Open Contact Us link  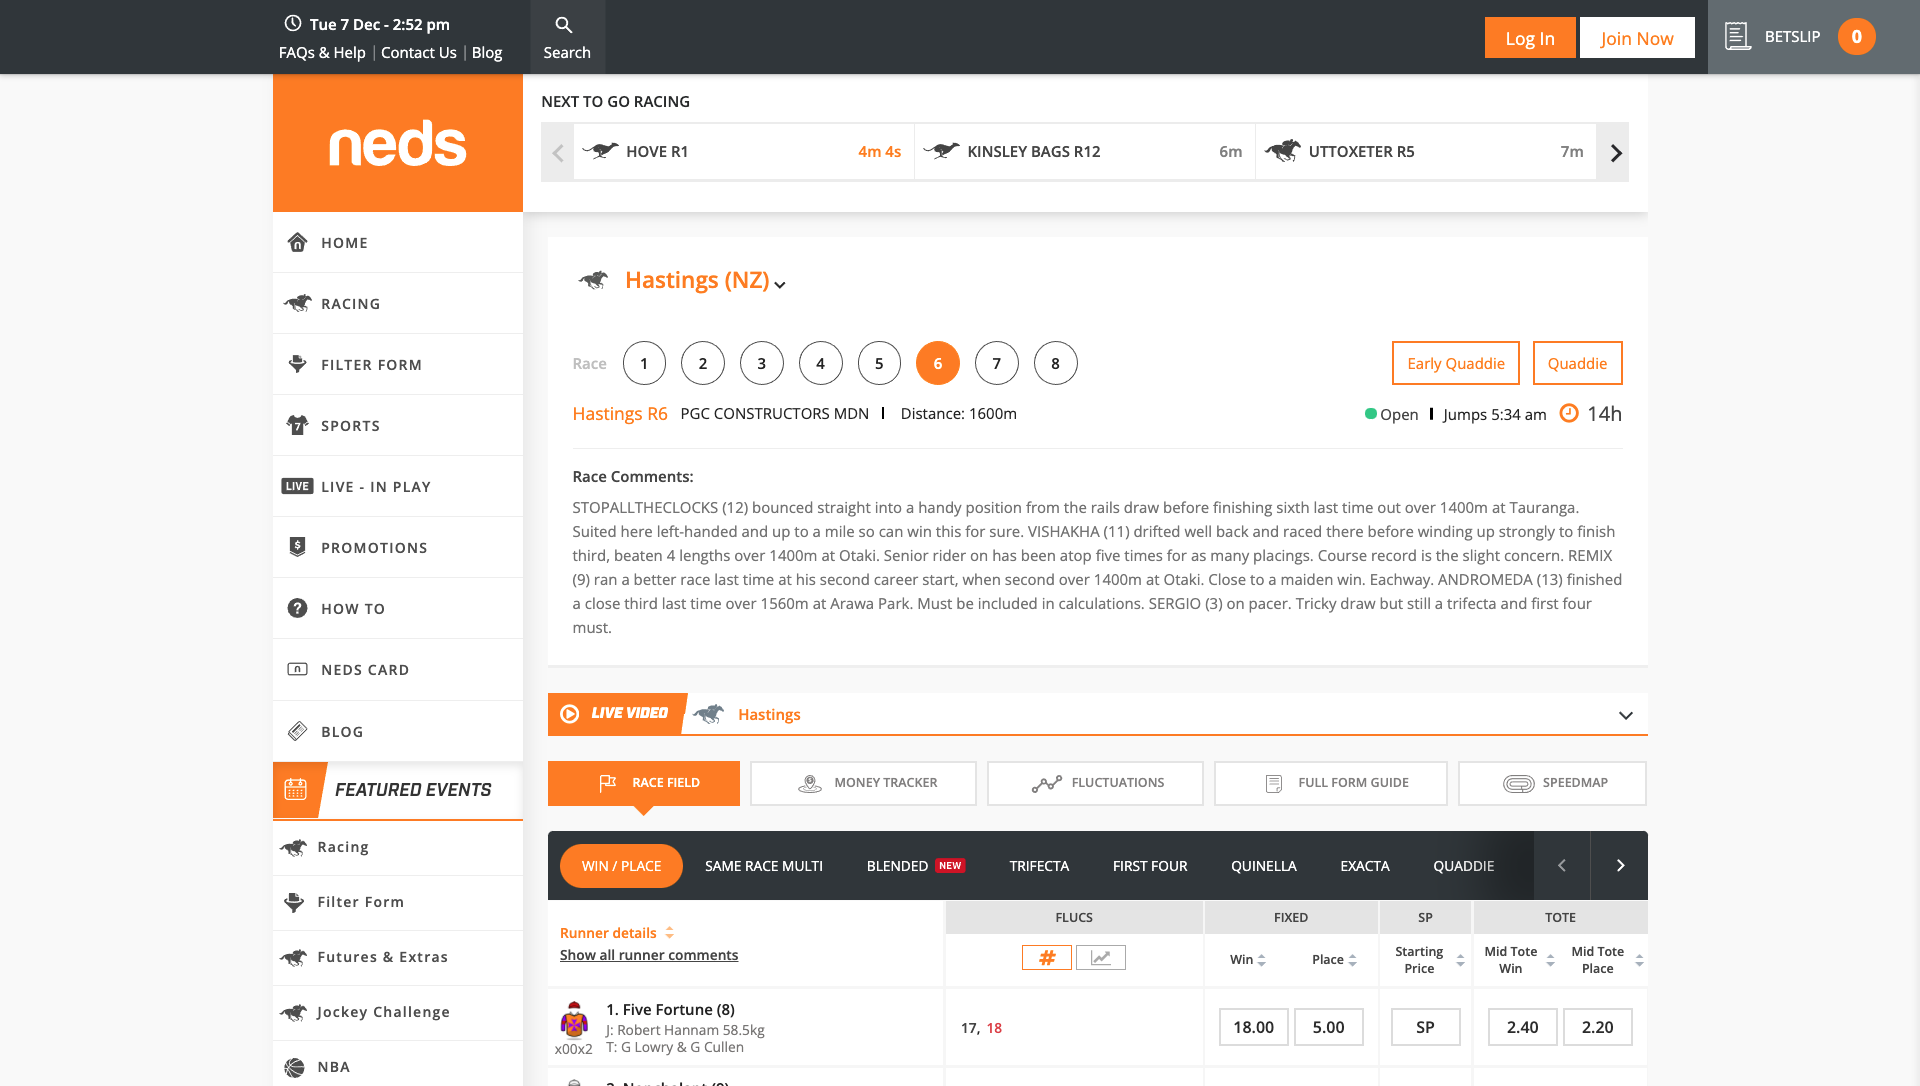coord(419,52)
